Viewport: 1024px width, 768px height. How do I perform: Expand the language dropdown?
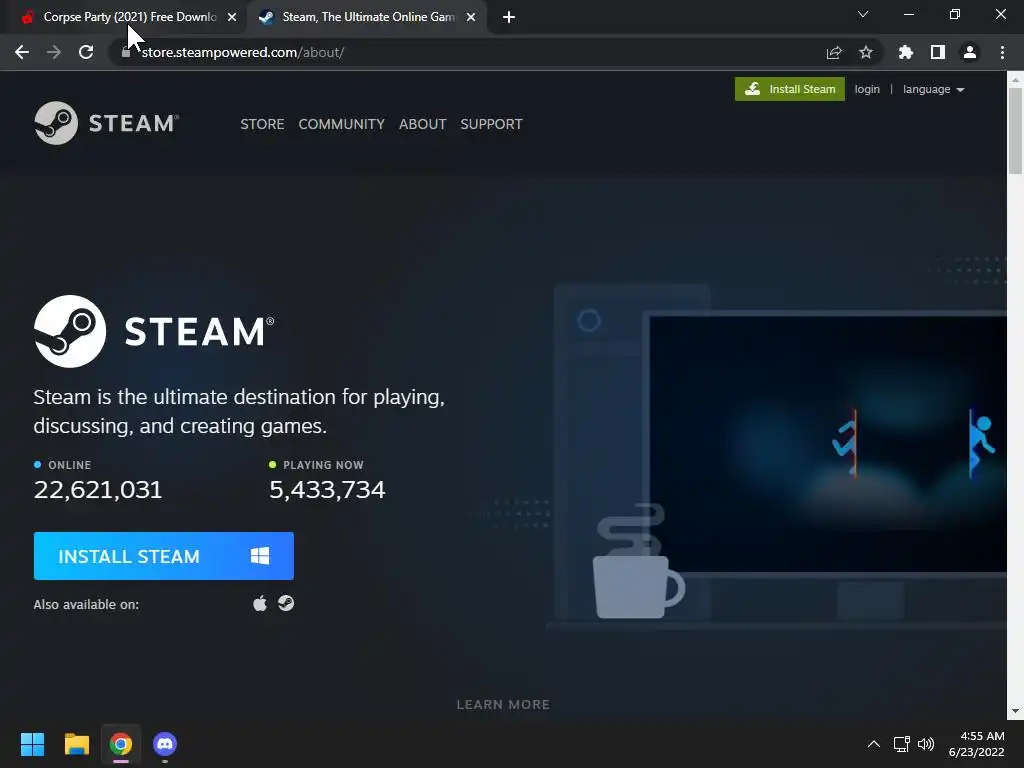point(933,89)
